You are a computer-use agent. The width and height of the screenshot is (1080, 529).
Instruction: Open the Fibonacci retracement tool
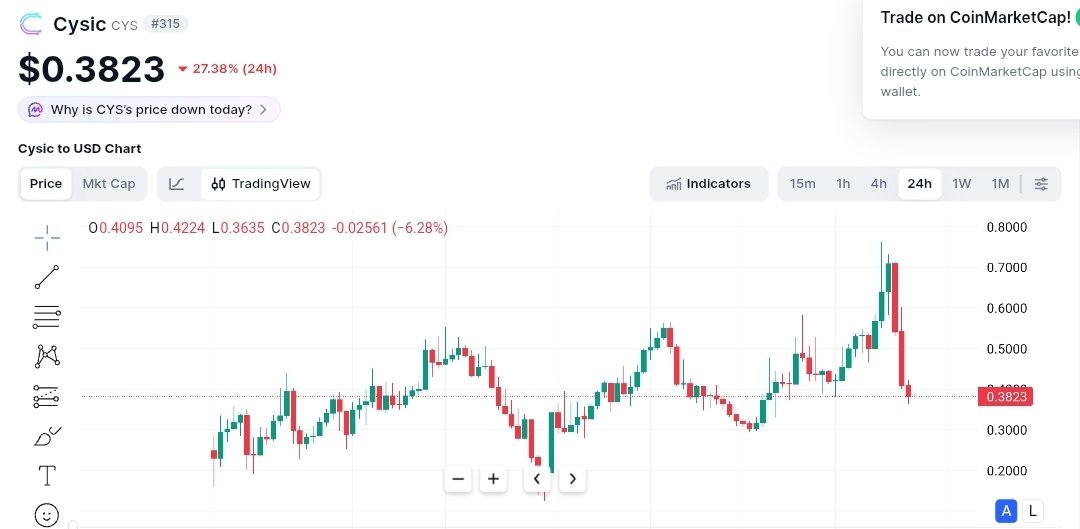[x=47, y=318]
